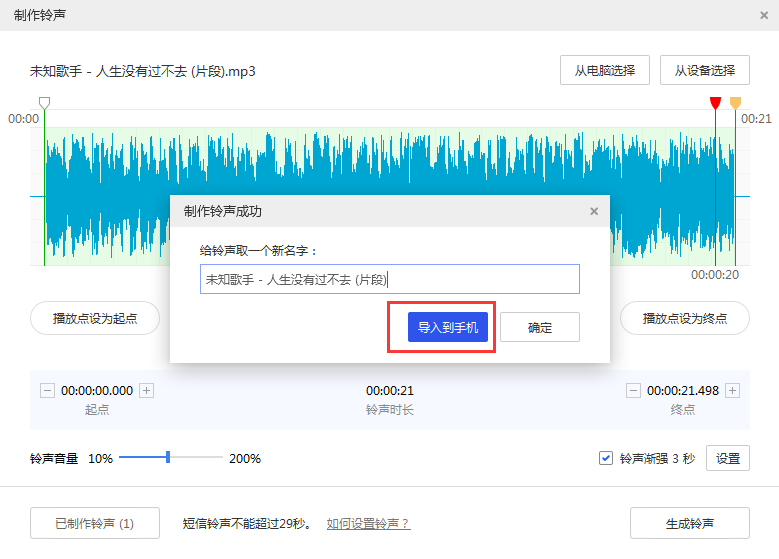Viewport: 779px width, 559px height.
Task: Decrease start time with minus button
Action: click(47, 391)
